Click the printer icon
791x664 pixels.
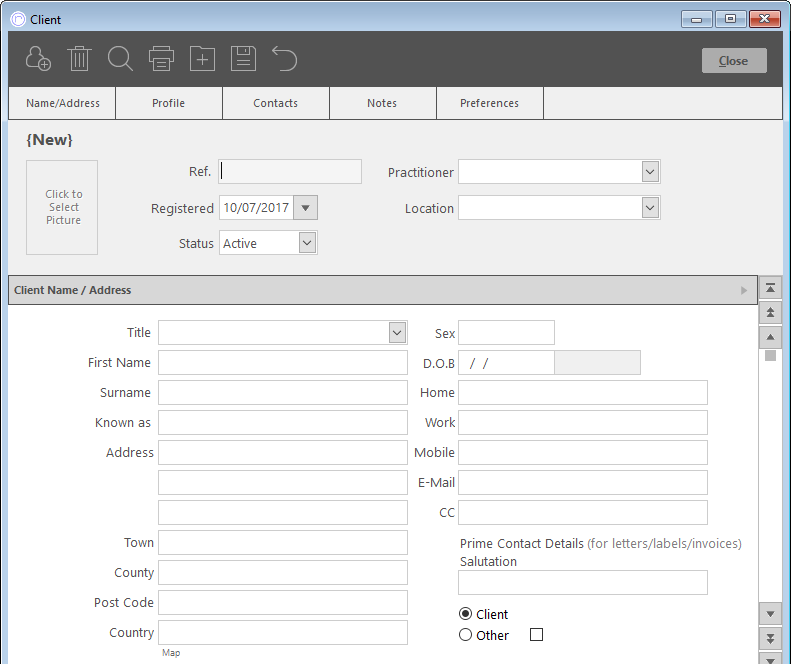point(161,59)
